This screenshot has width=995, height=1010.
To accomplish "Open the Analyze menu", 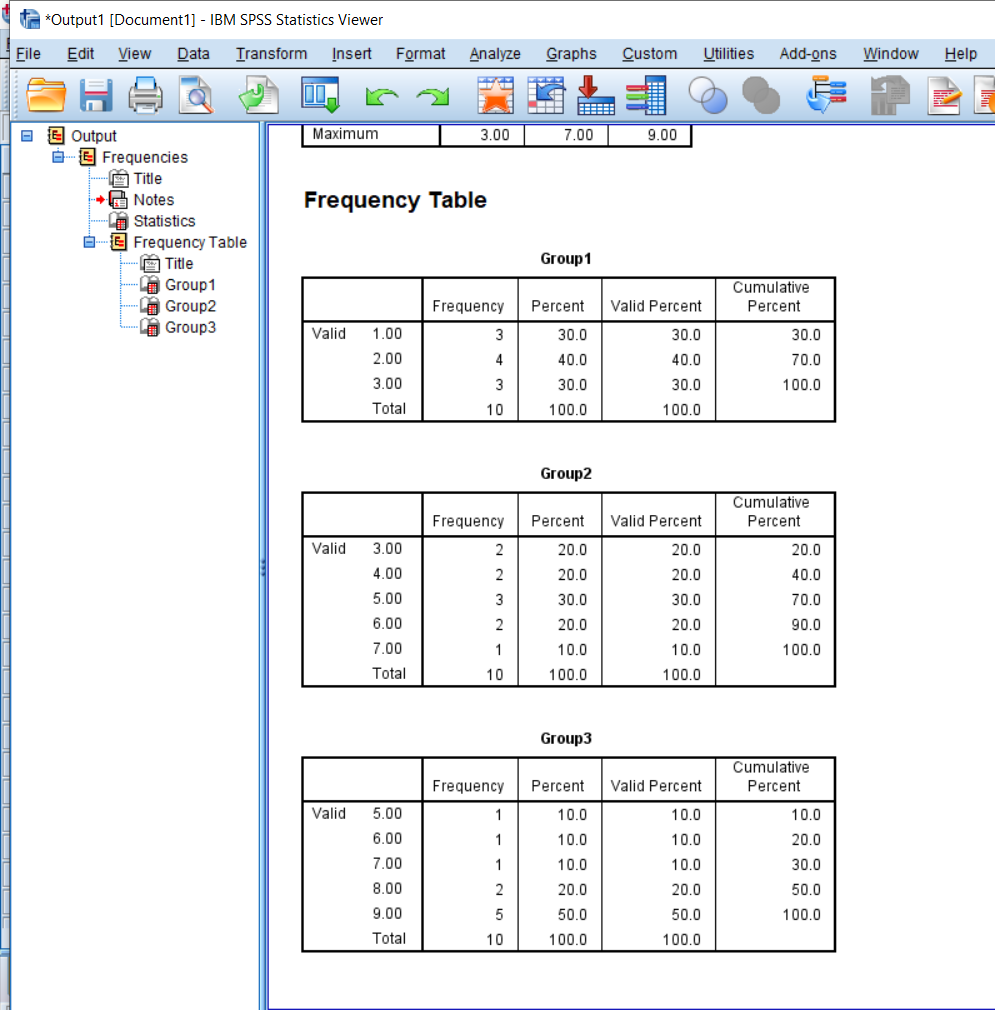I will [494, 54].
